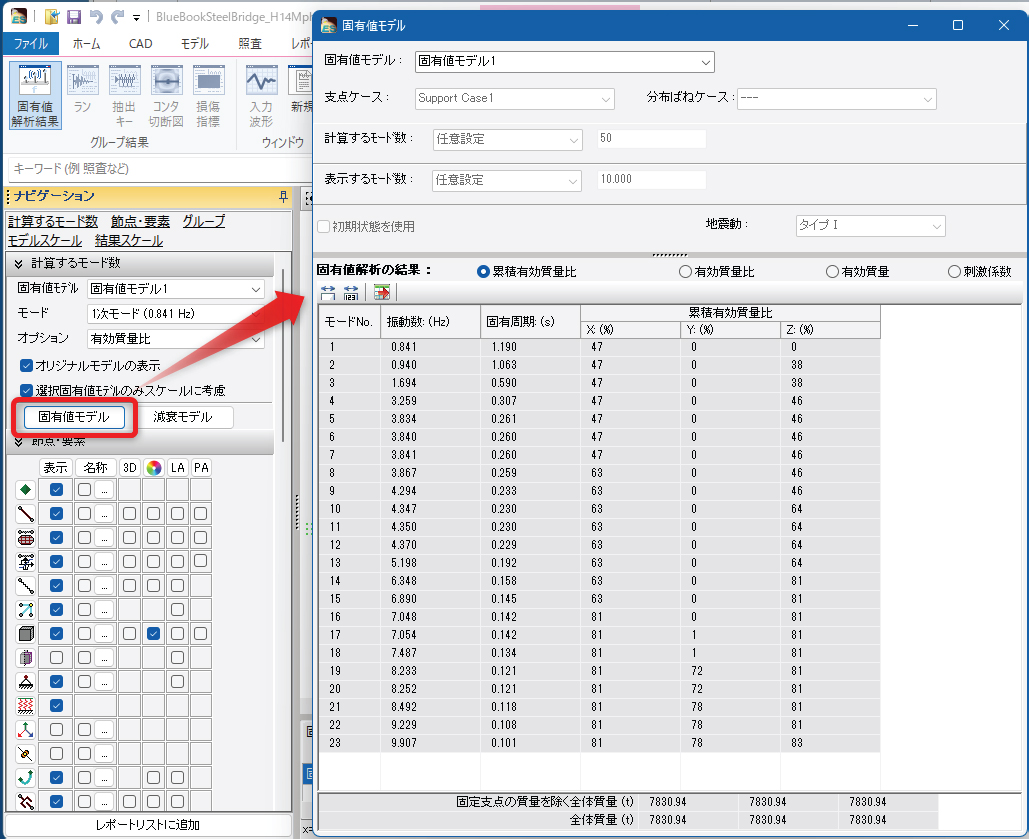Click the triangle support icon
The image size is (1029, 839).
tap(26, 681)
